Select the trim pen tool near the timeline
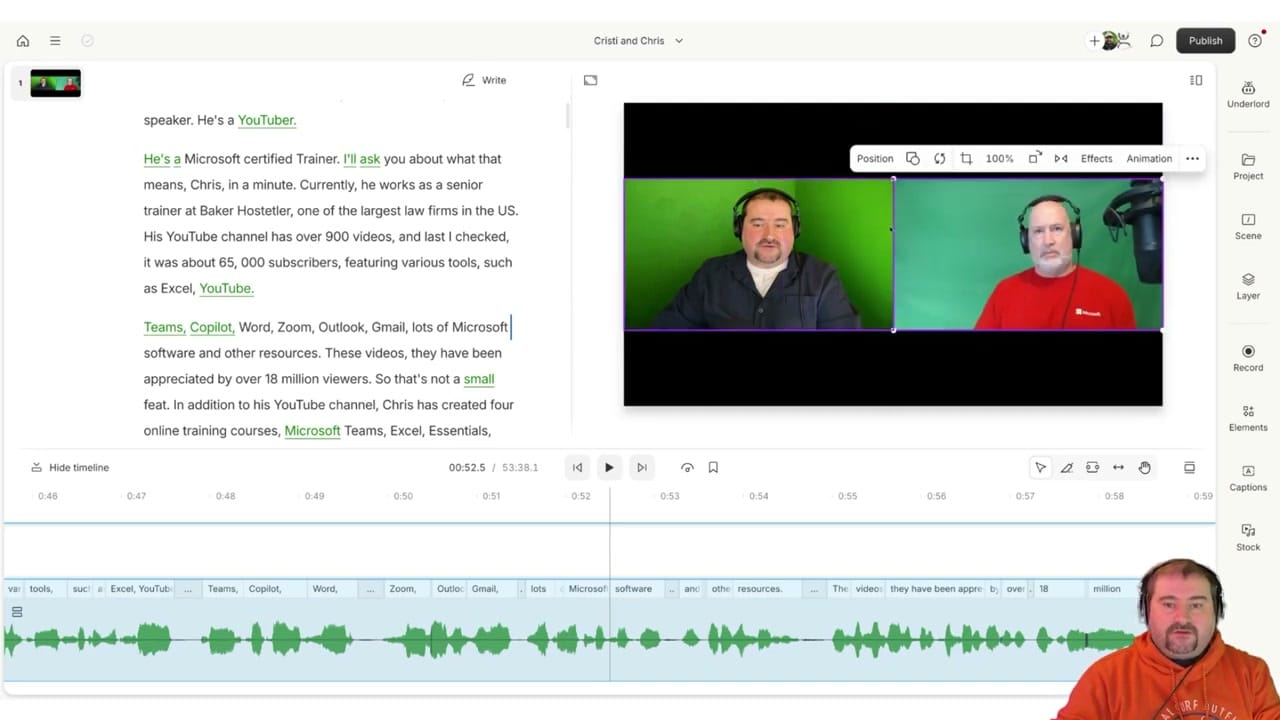The height and width of the screenshot is (720, 1280). [1066, 467]
